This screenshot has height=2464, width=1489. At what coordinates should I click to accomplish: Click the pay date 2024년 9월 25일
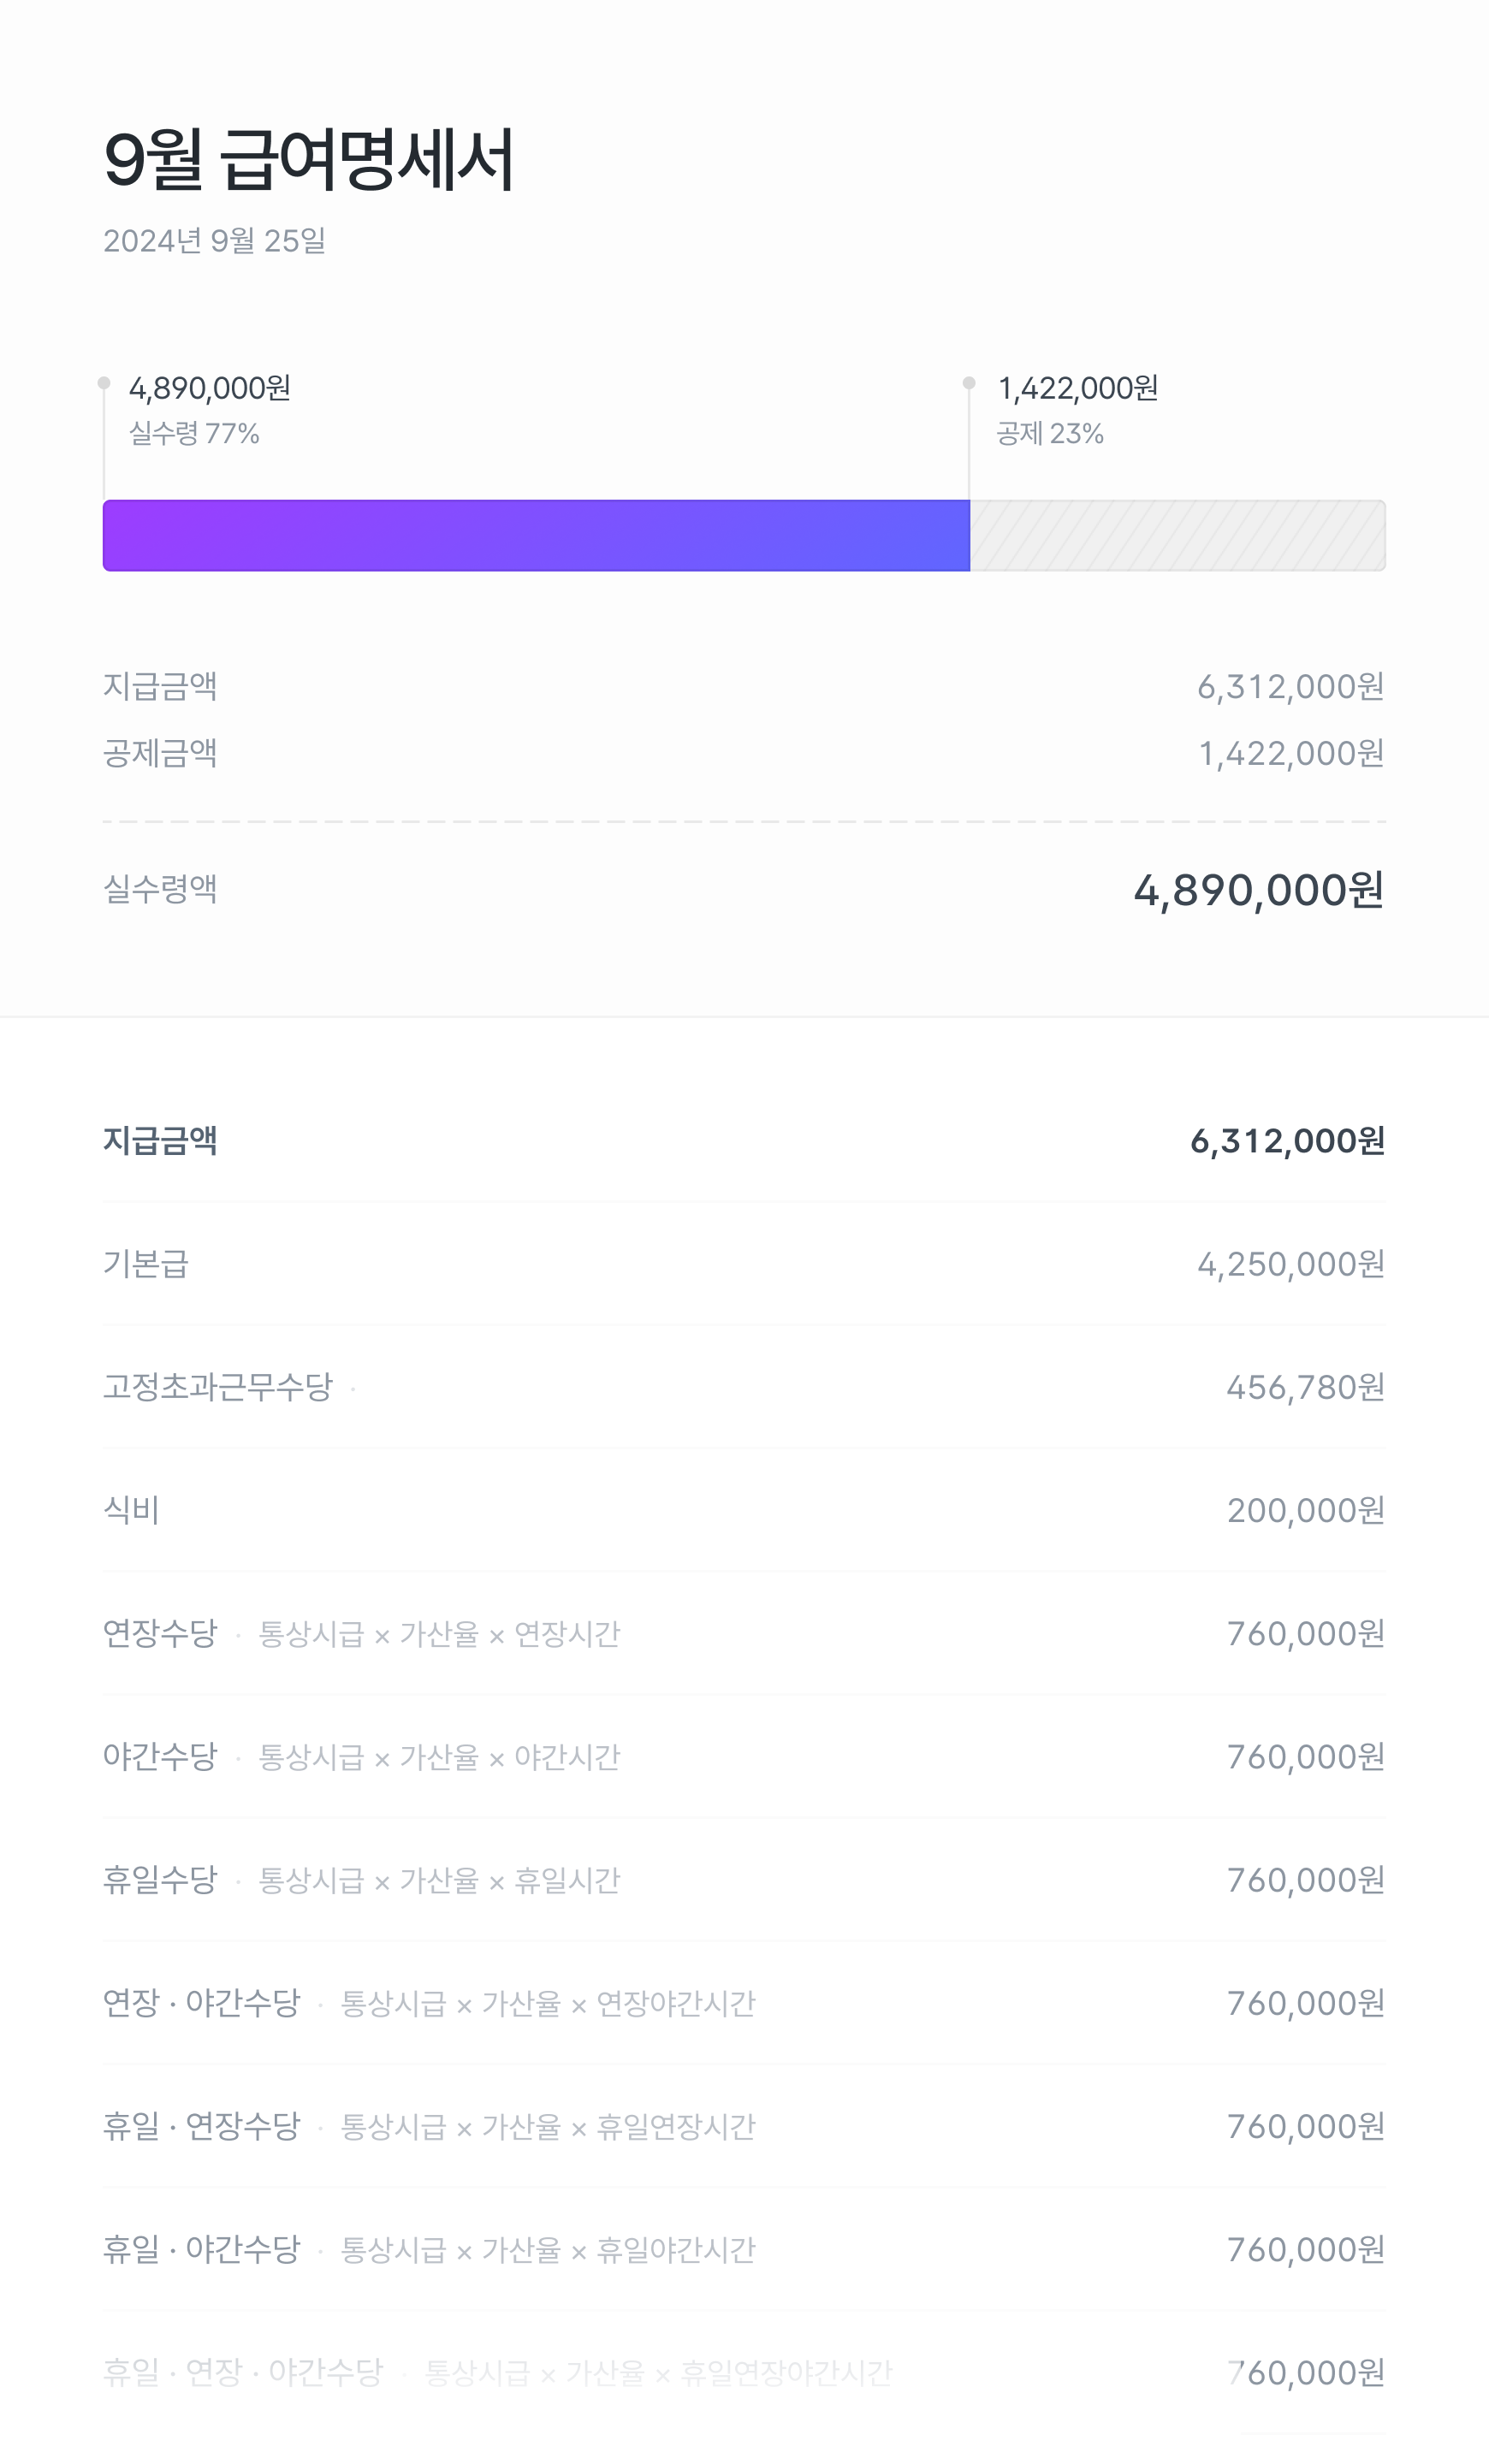point(214,241)
